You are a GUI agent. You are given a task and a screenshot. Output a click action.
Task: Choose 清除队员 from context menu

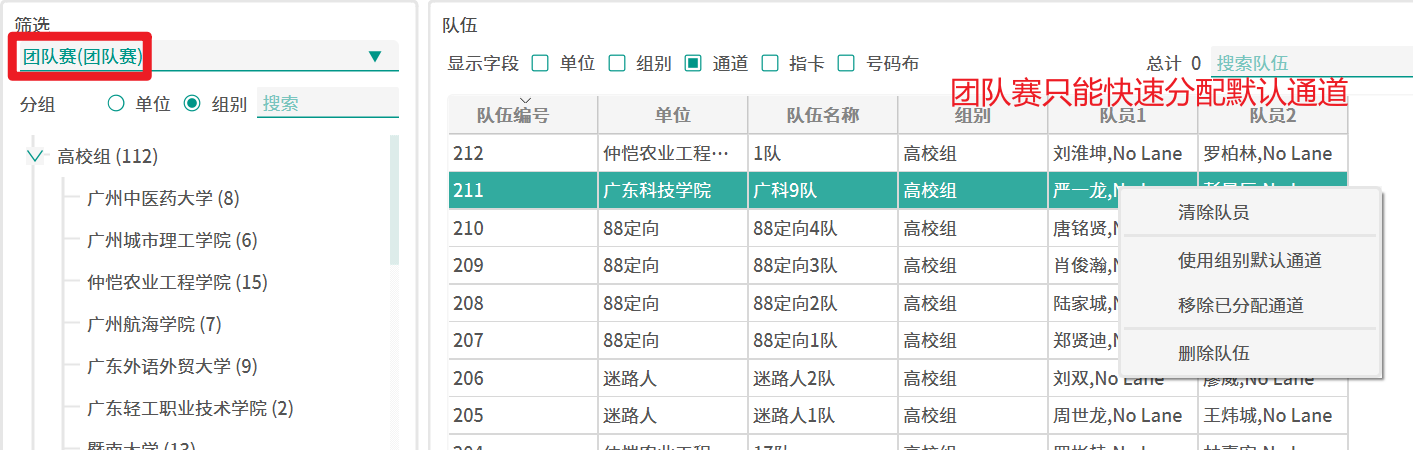1213,212
